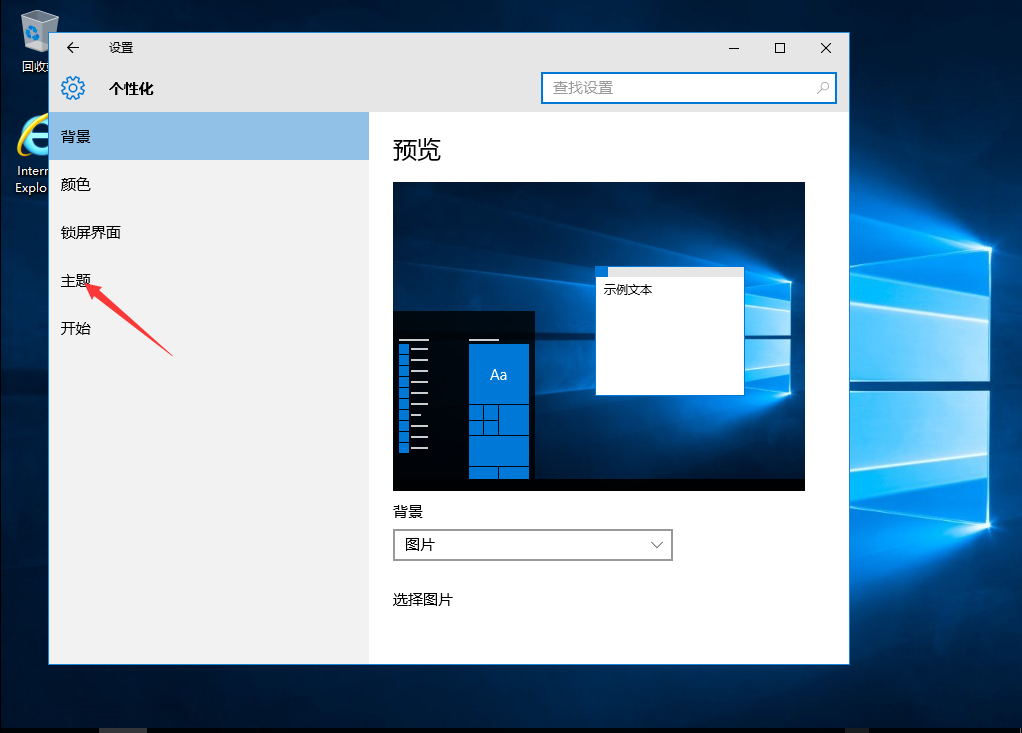
Task: Click the gear icon beside 个性化
Action: (73, 88)
